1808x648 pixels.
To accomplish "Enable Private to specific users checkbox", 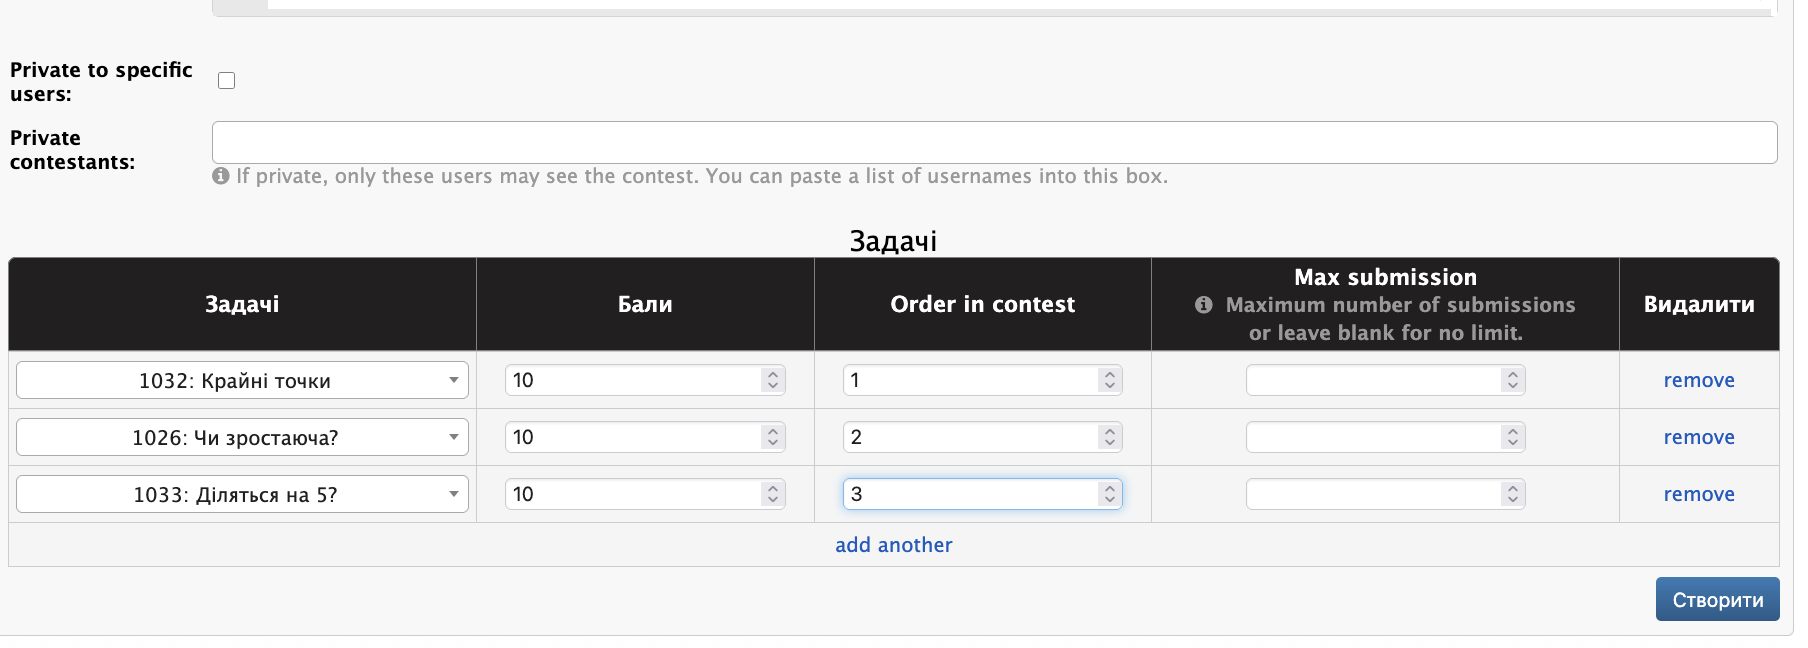I will (227, 81).
